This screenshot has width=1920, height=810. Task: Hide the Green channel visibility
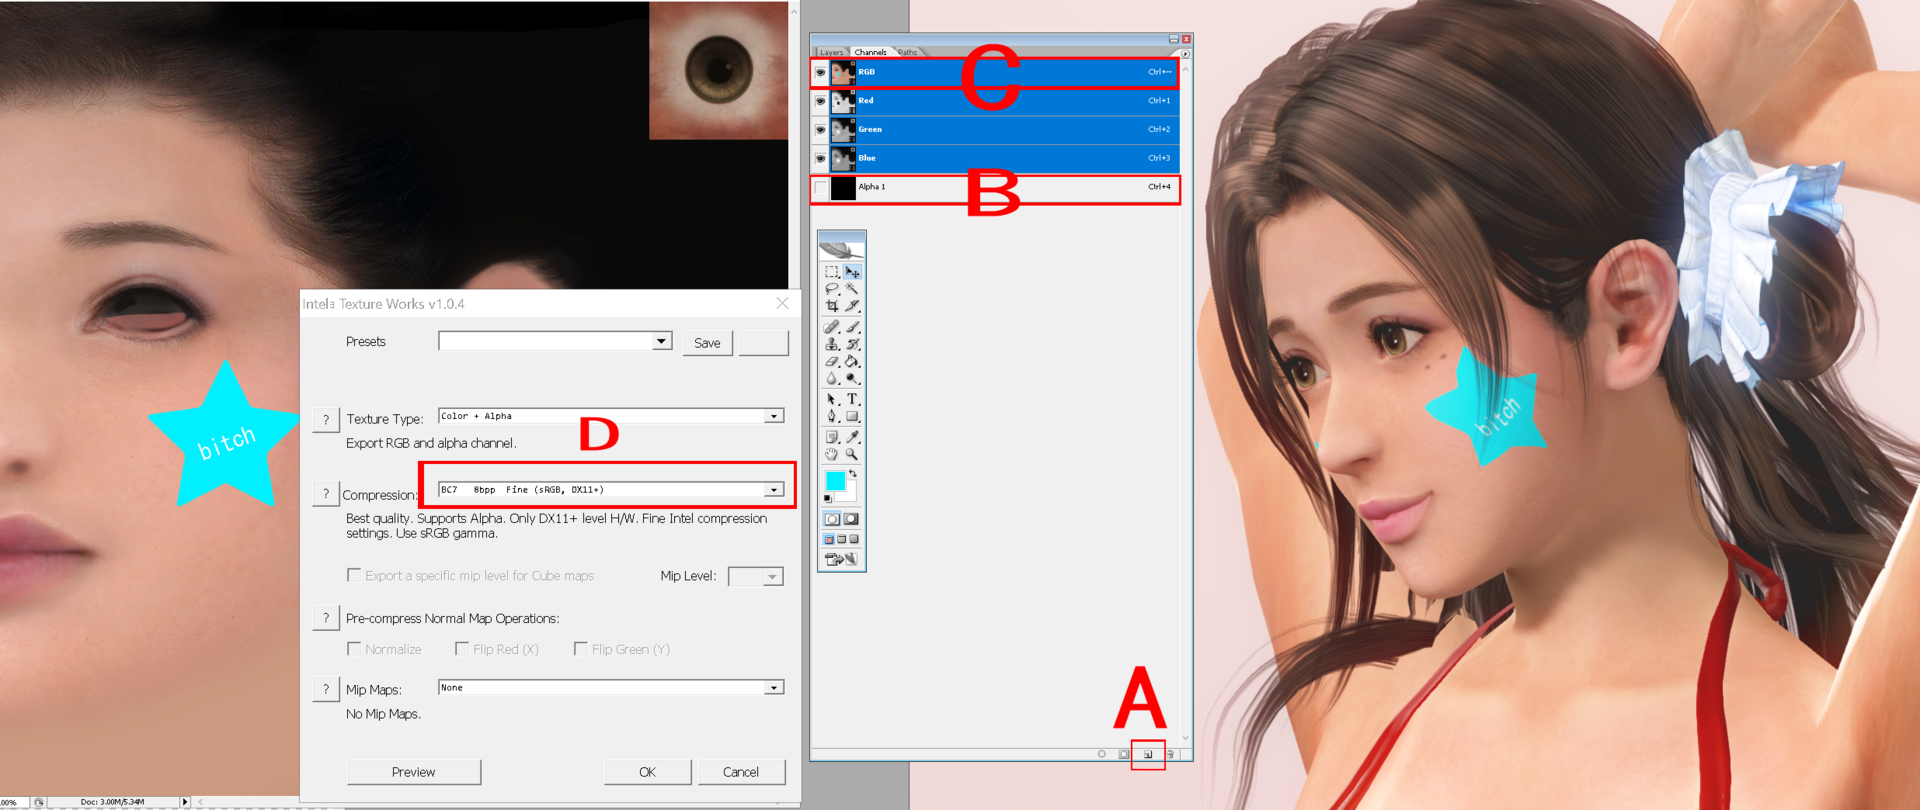click(x=820, y=130)
